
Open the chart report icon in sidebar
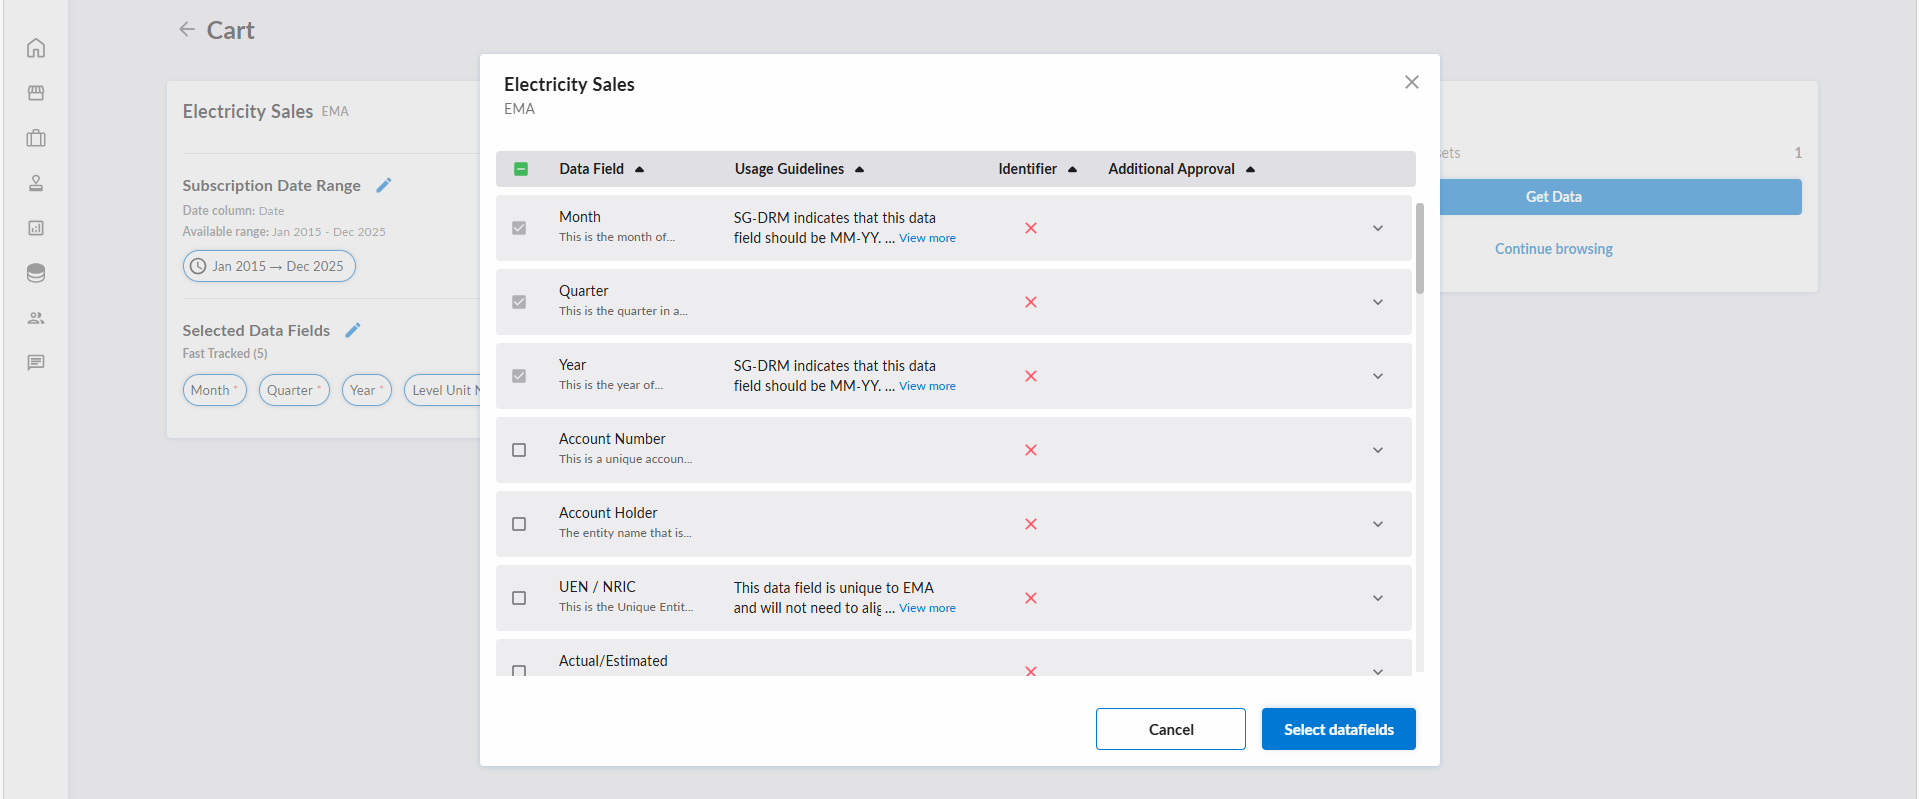pos(36,228)
